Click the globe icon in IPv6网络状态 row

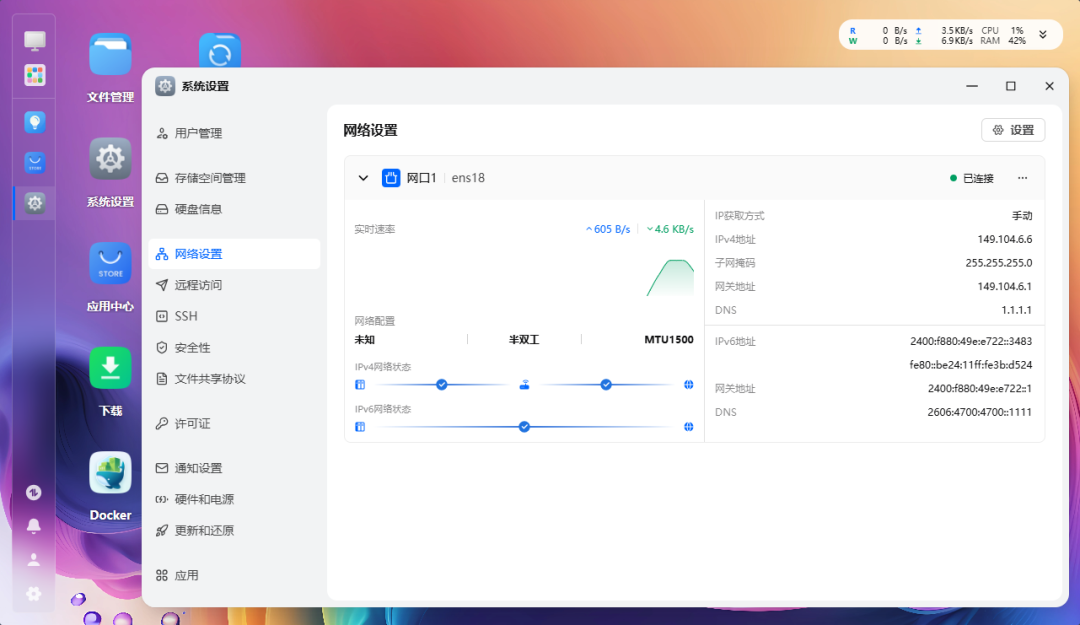click(689, 427)
